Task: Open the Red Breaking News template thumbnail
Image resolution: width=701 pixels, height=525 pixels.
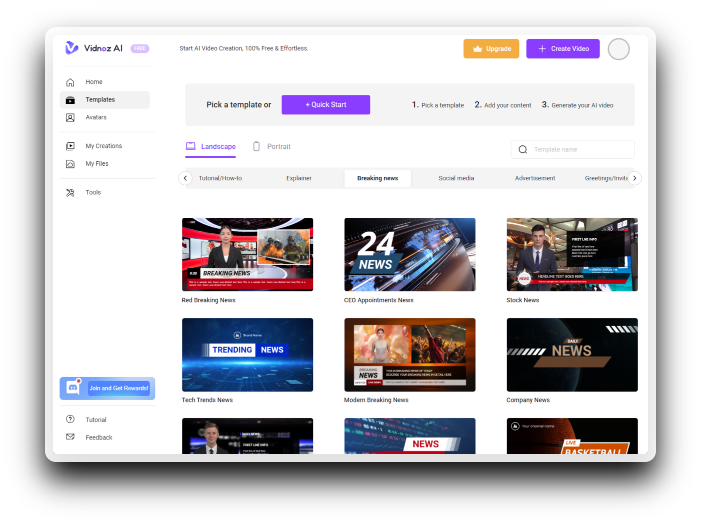Action: pos(247,254)
